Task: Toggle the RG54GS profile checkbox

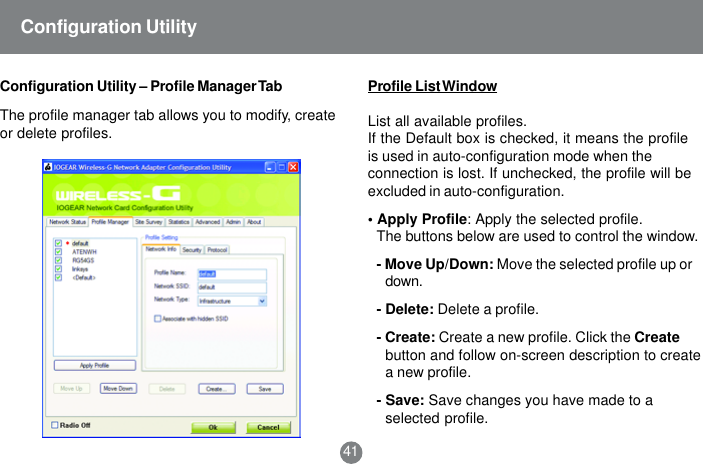Action: (58, 260)
